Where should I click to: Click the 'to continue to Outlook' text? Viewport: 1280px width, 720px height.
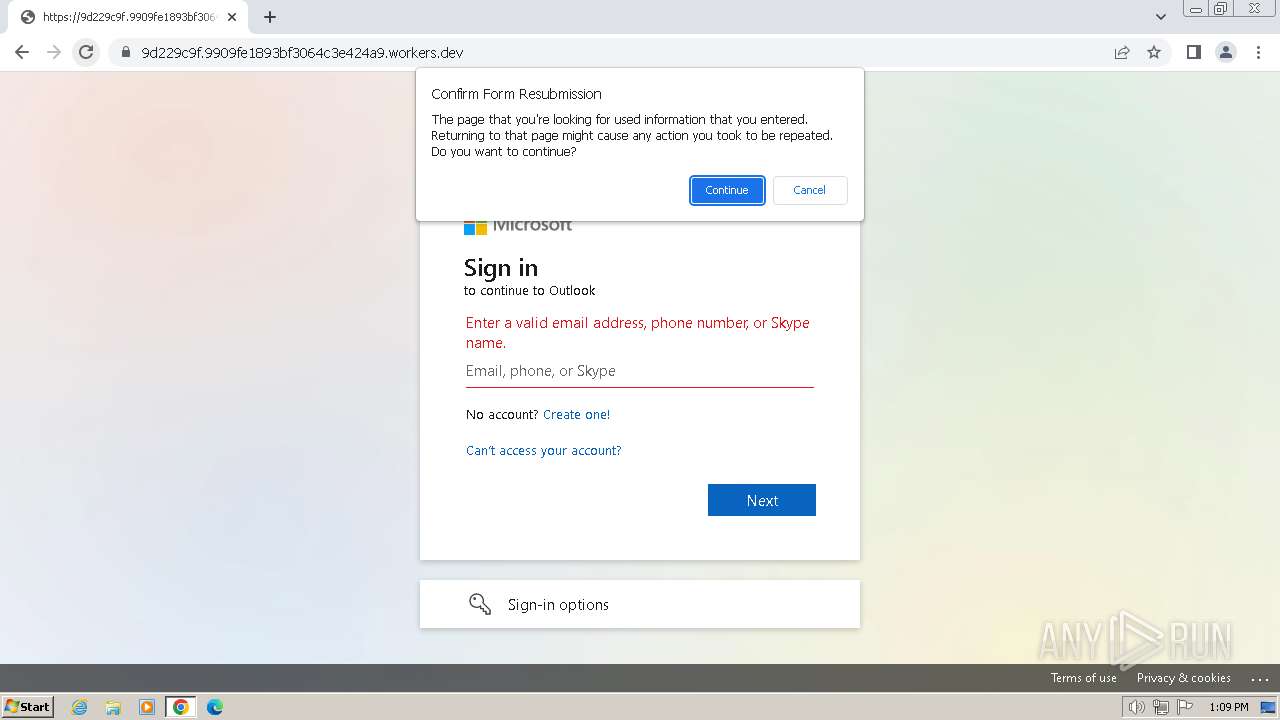pyautogui.click(x=529, y=291)
